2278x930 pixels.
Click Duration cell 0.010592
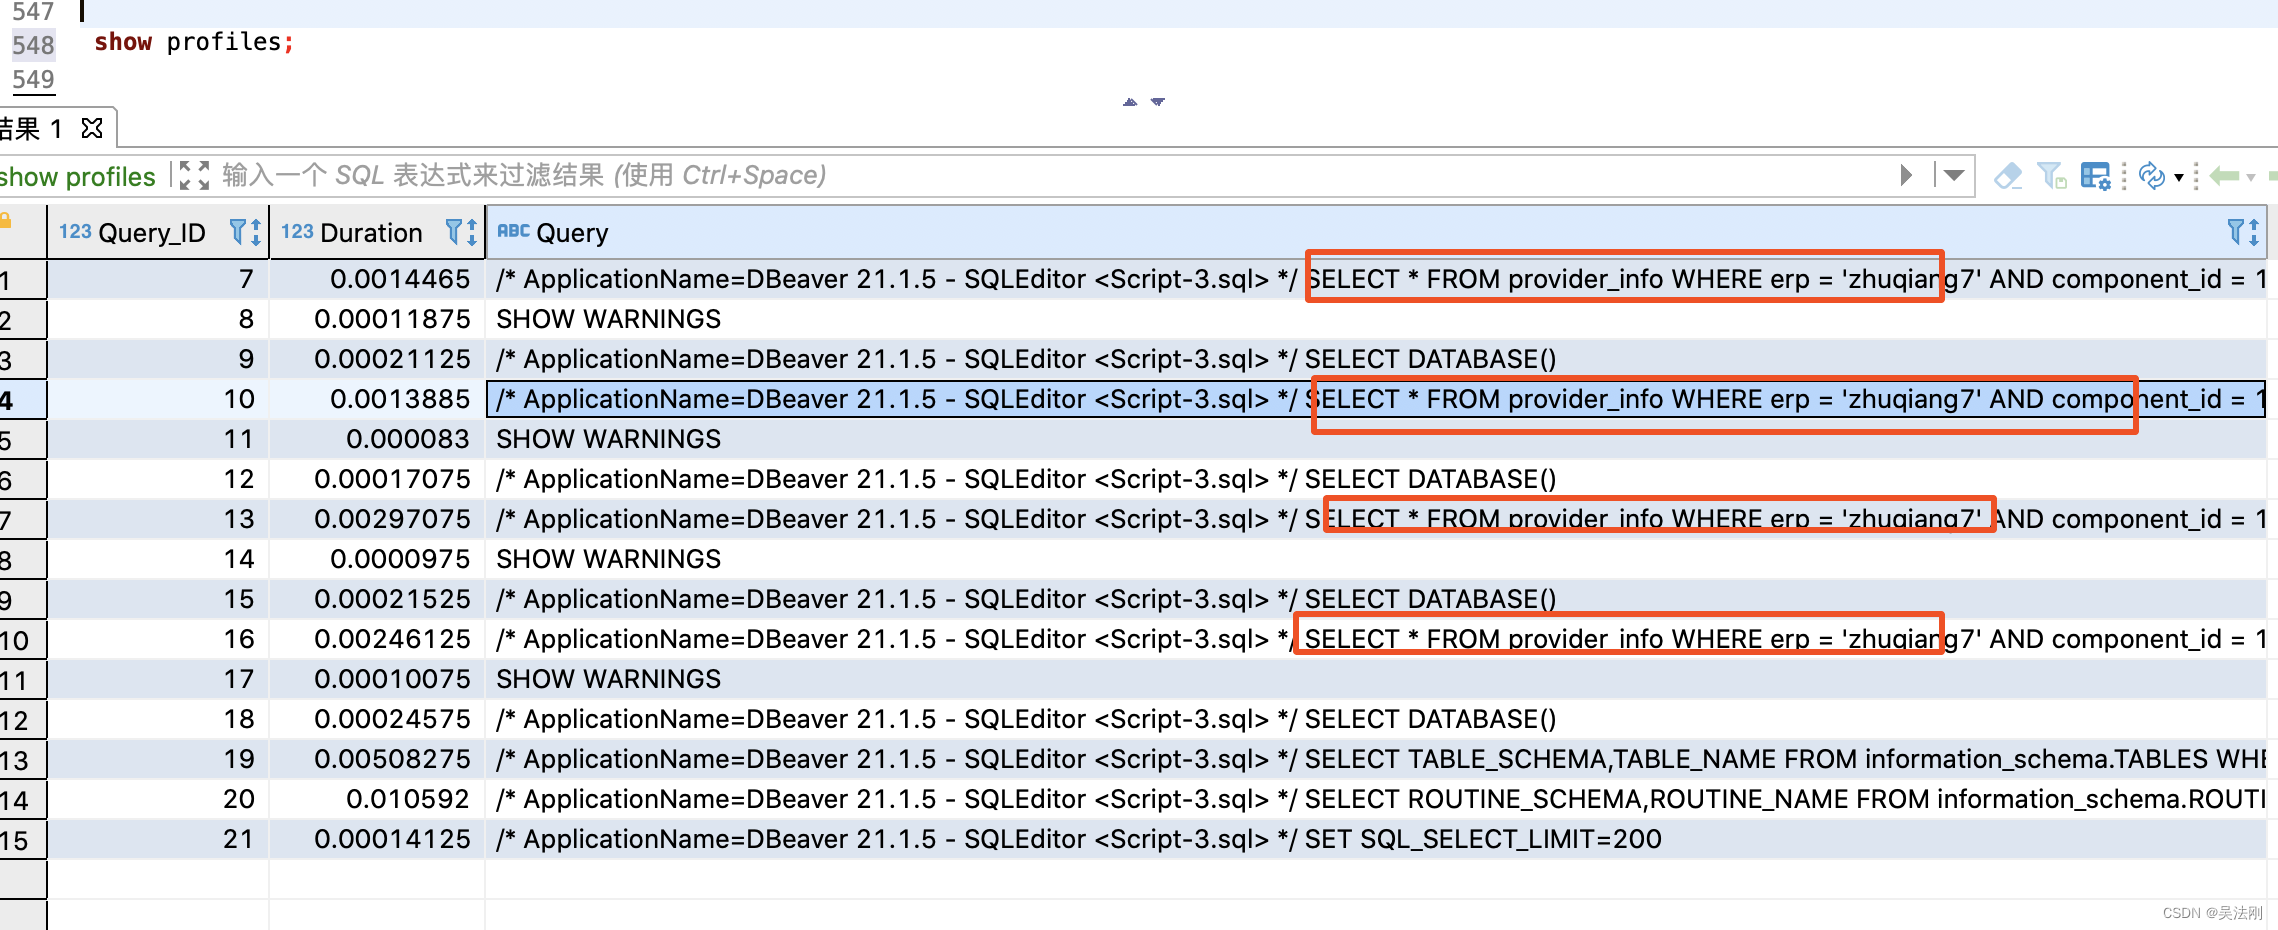pos(377,799)
